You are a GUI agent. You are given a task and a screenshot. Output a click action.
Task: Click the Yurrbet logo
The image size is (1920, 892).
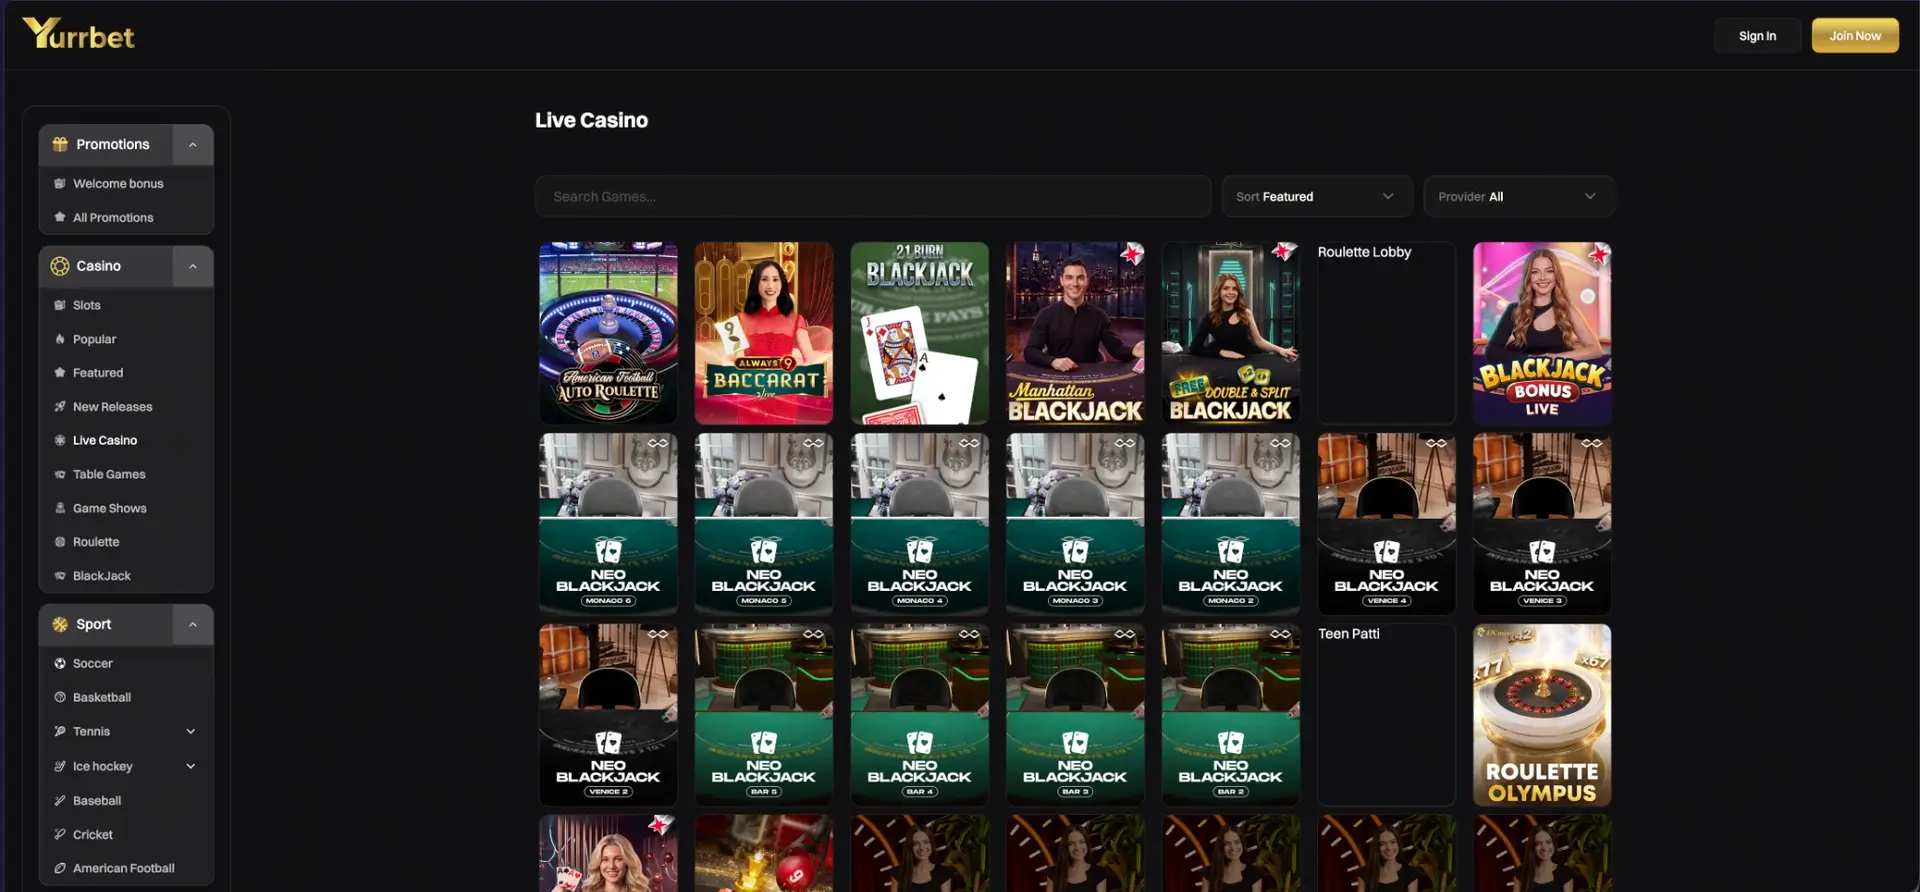pyautogui.click(x=78, y=34)
